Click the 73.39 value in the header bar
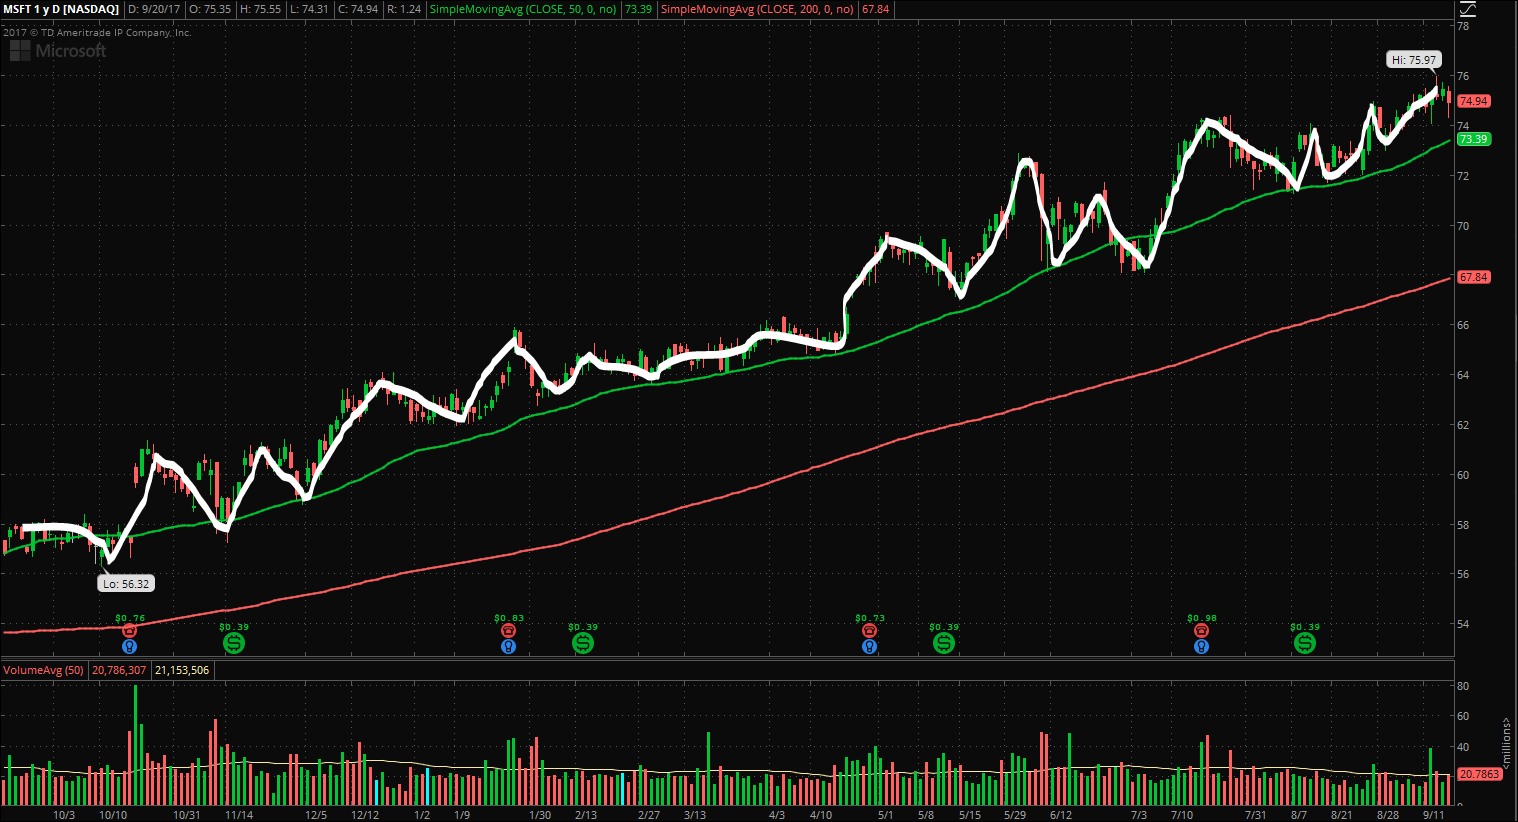This screenshot has height=822, width=1518. pos(638,9)
